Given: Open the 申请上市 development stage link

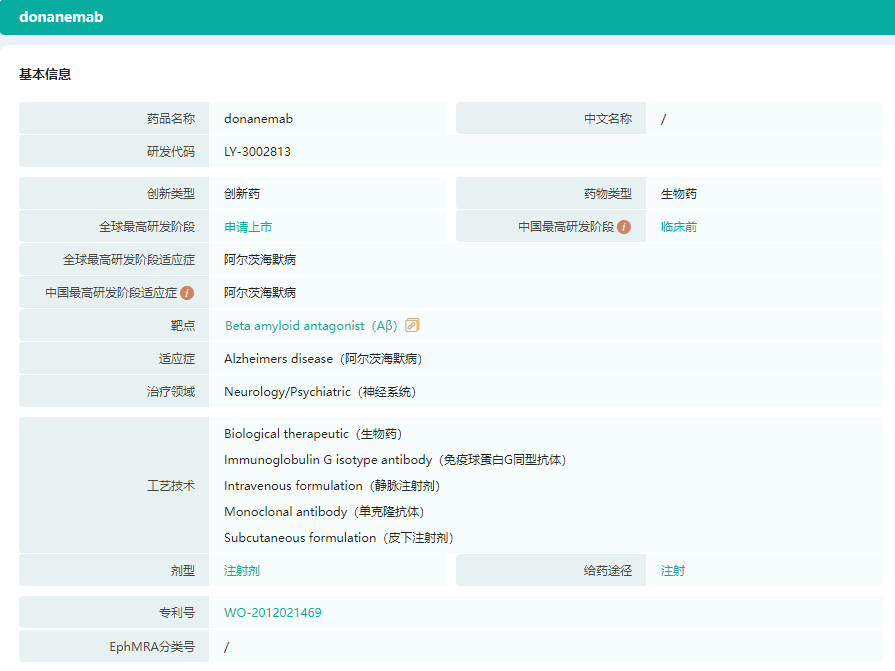Looking at the screenshot, I should pyautogui.click(x=248, y=227).
